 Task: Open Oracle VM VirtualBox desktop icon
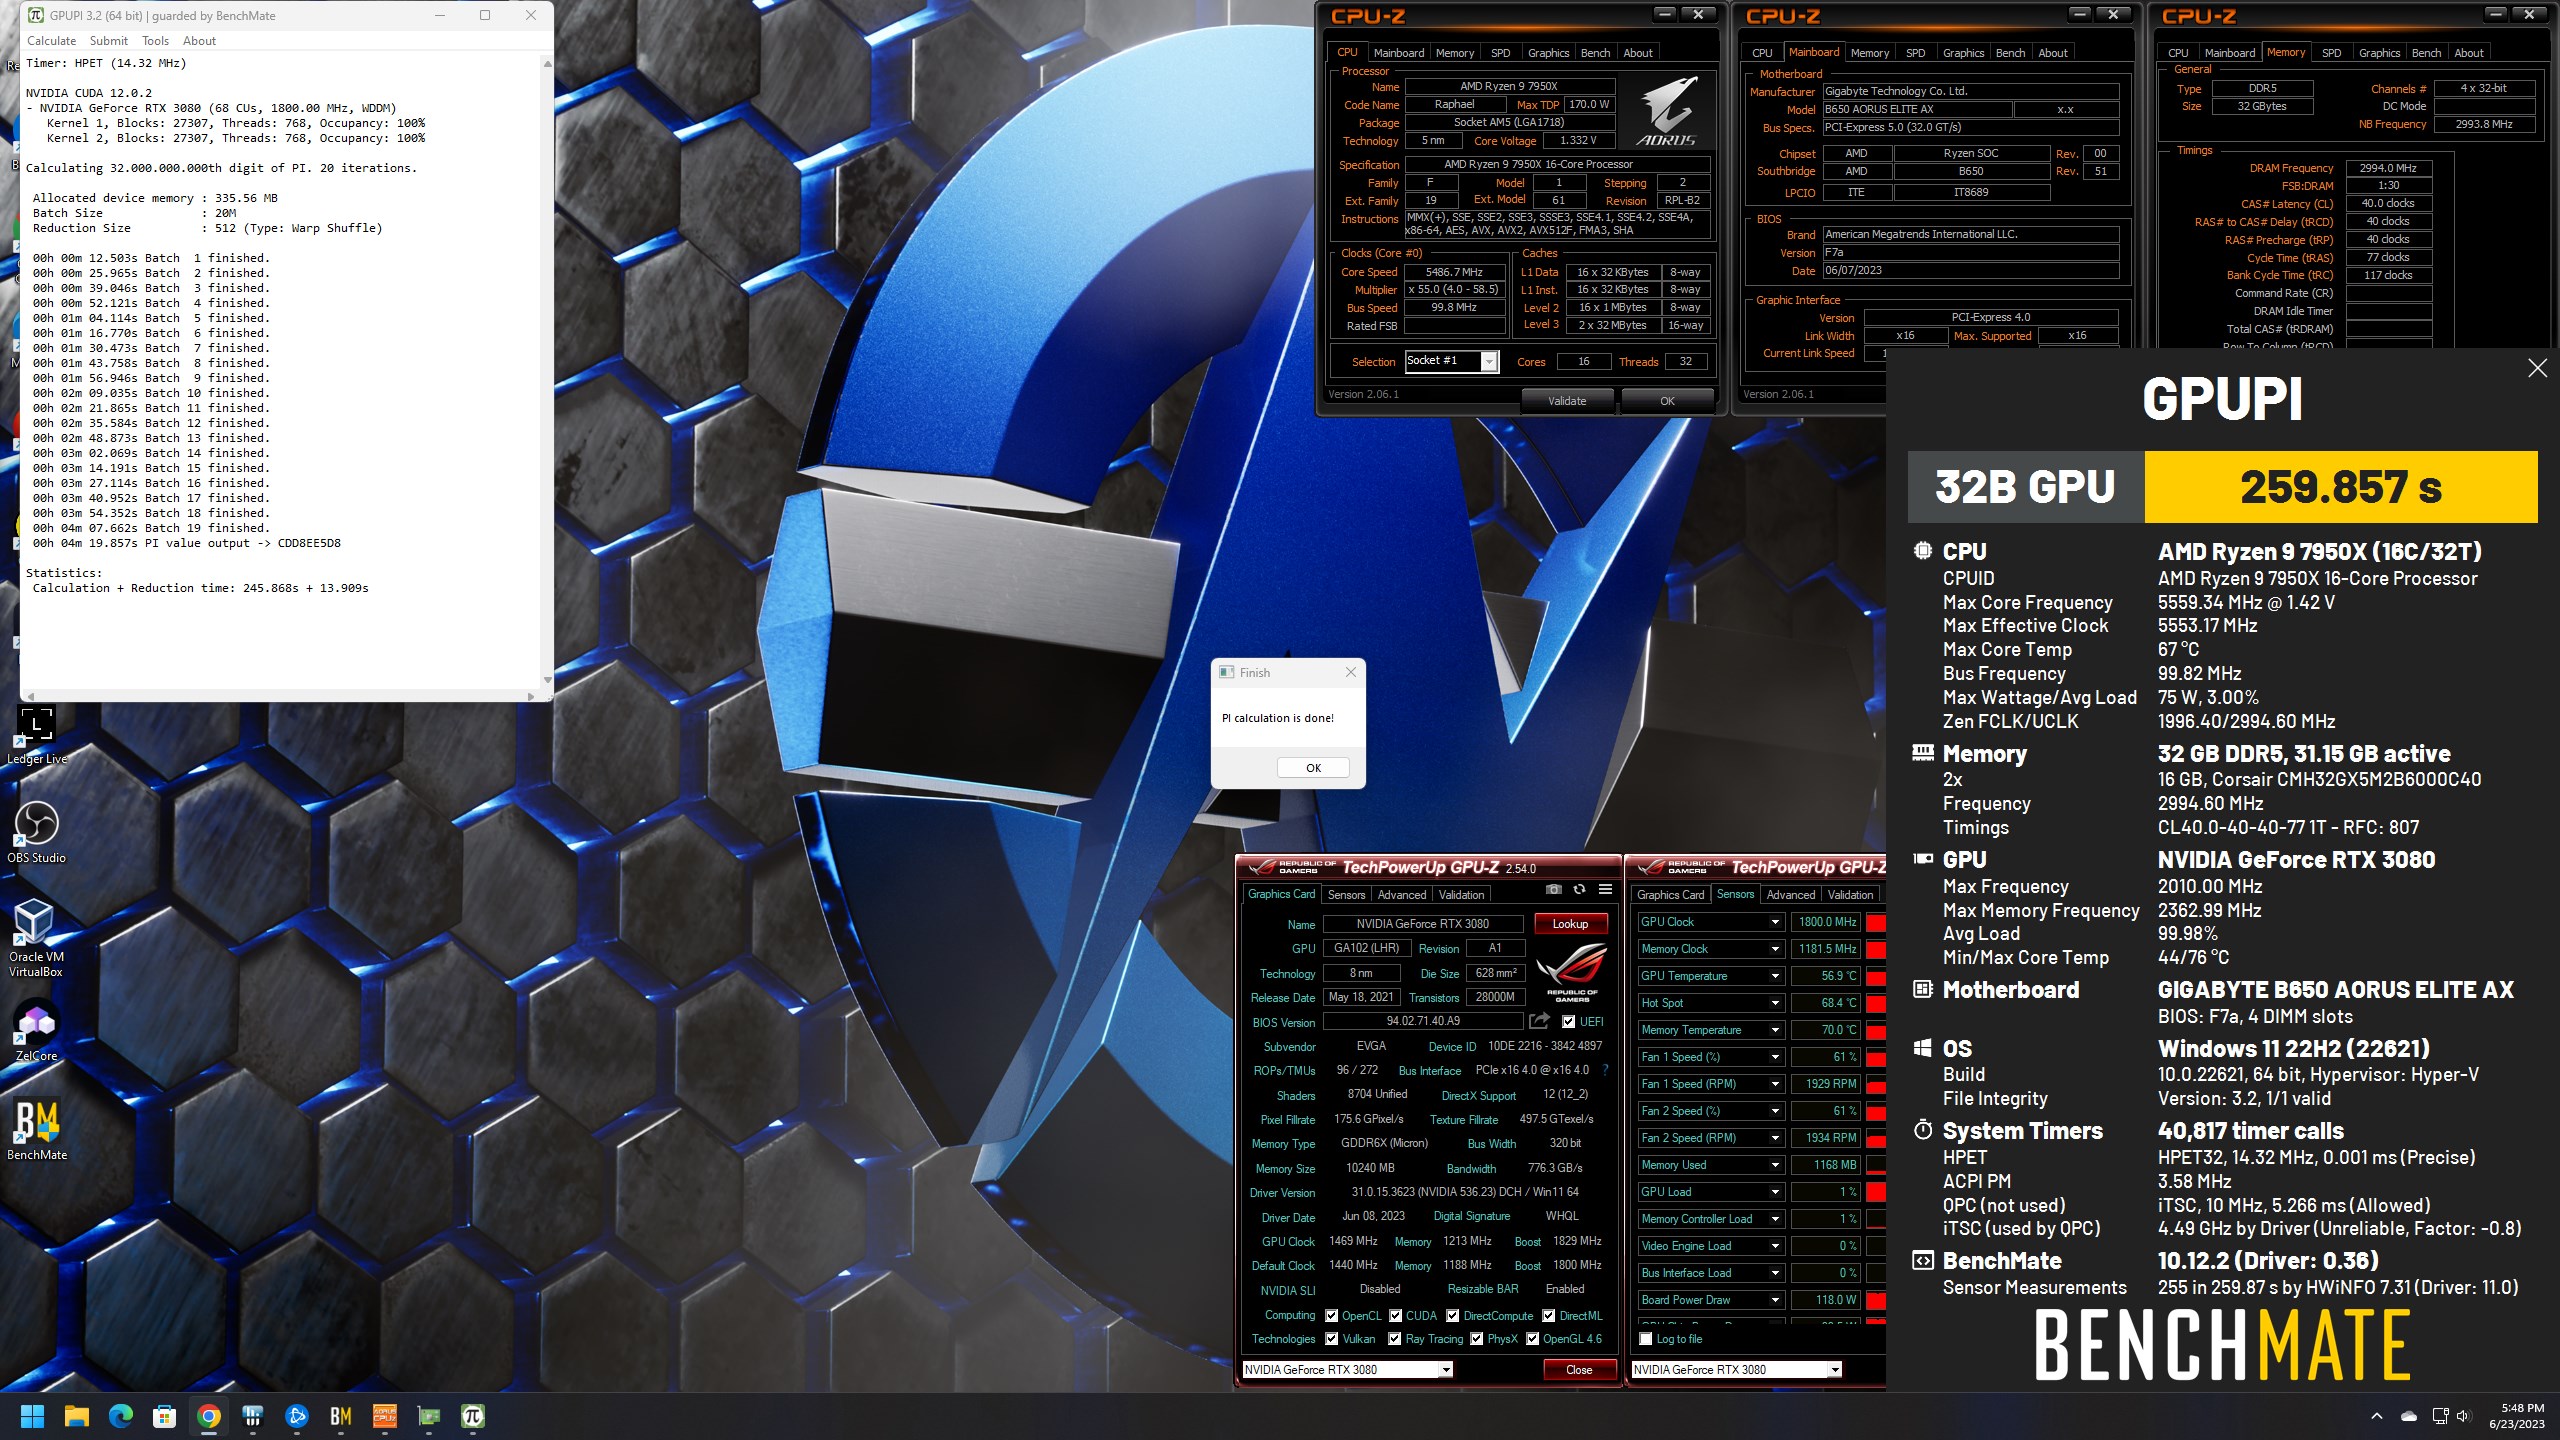36,938
